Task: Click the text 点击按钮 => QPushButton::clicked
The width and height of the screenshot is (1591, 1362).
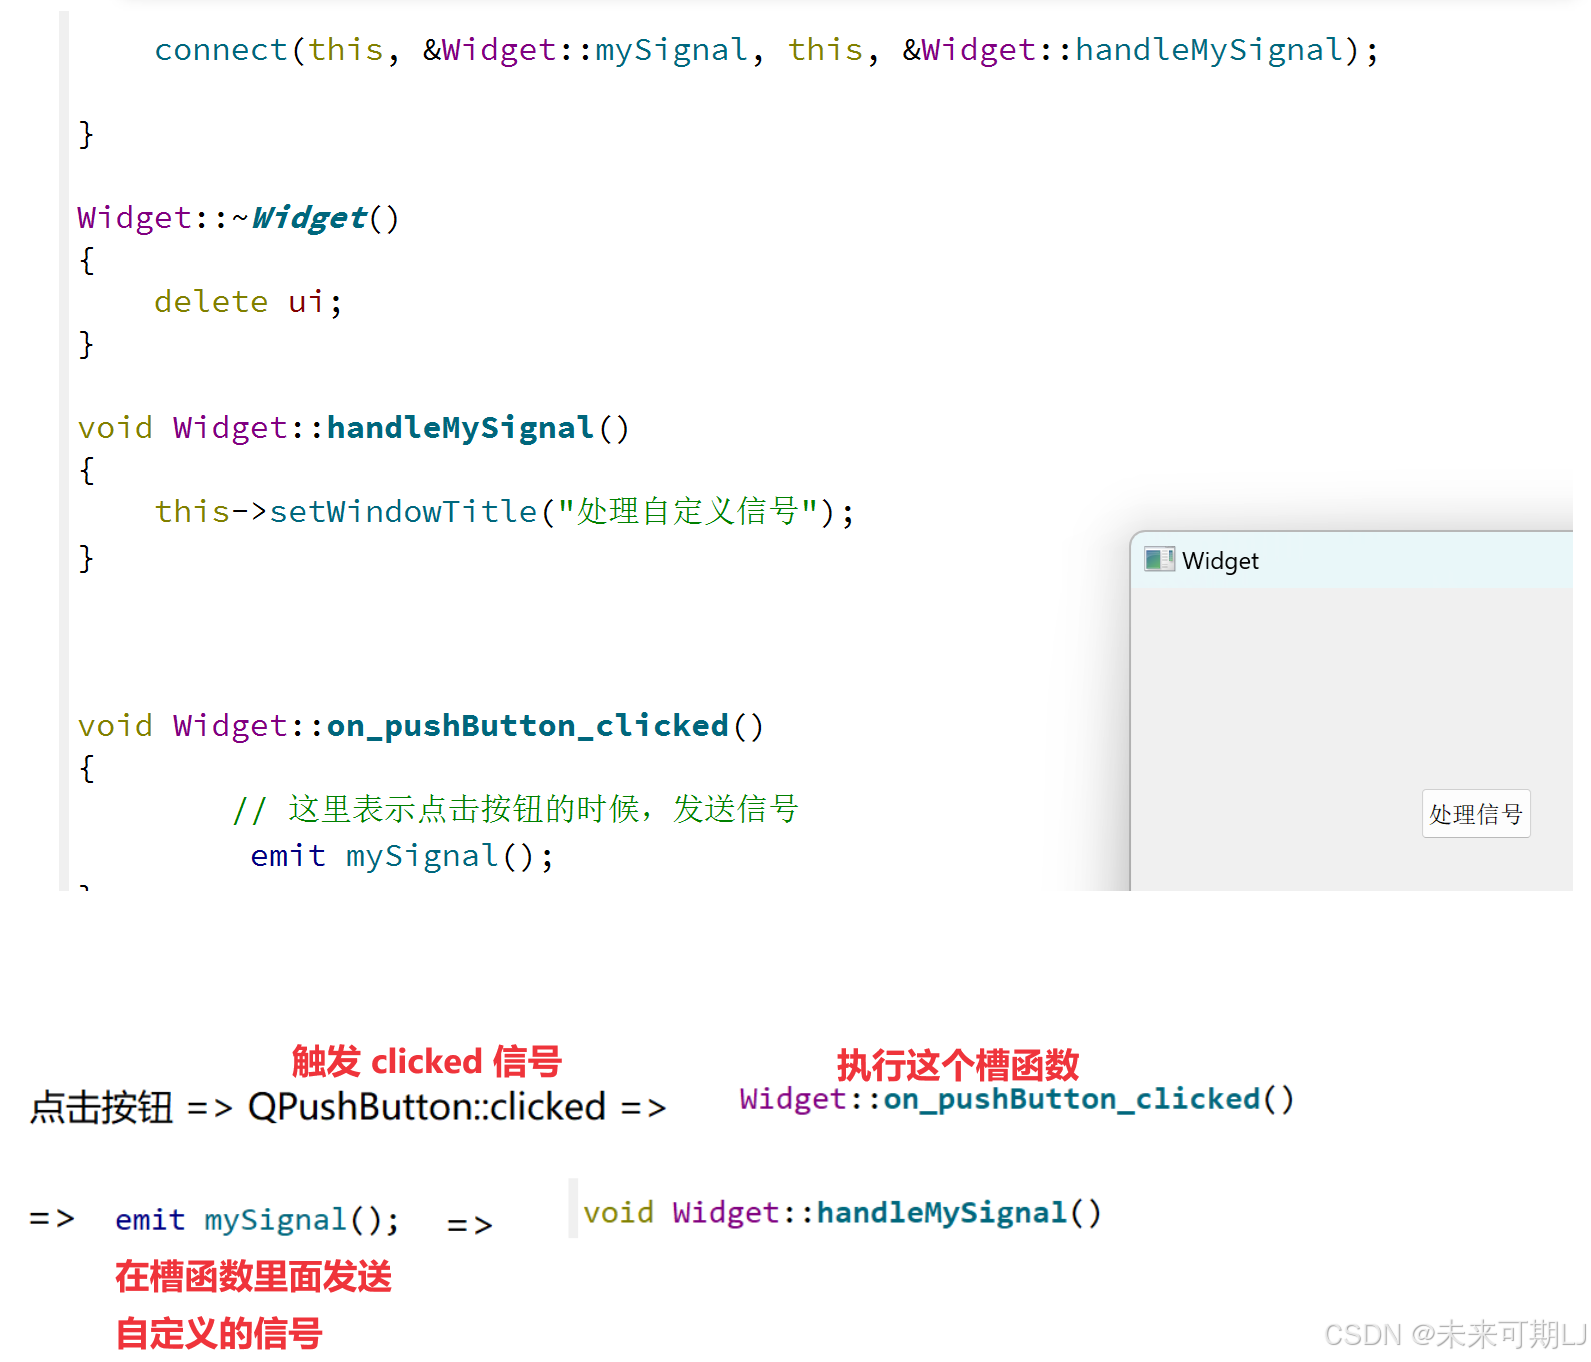Action: tap(318, 1107)
